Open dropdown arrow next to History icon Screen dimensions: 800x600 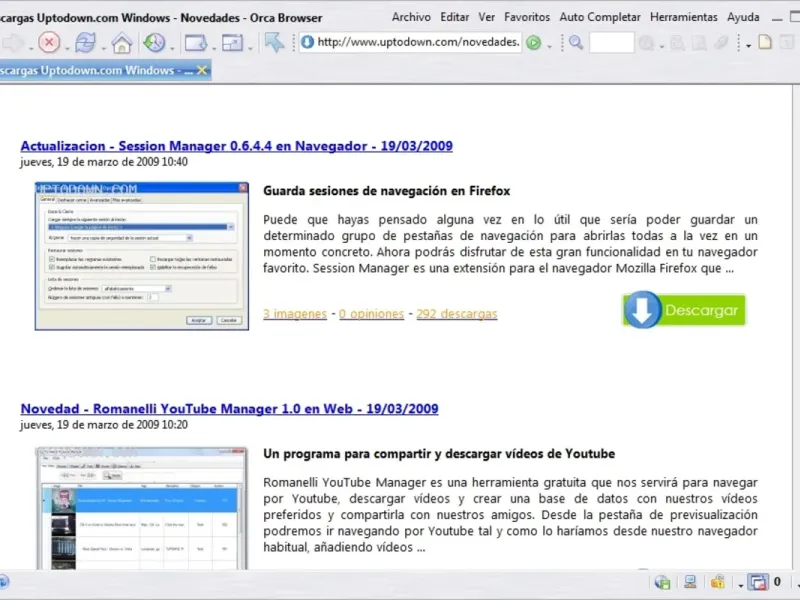[x=172, y=48]
